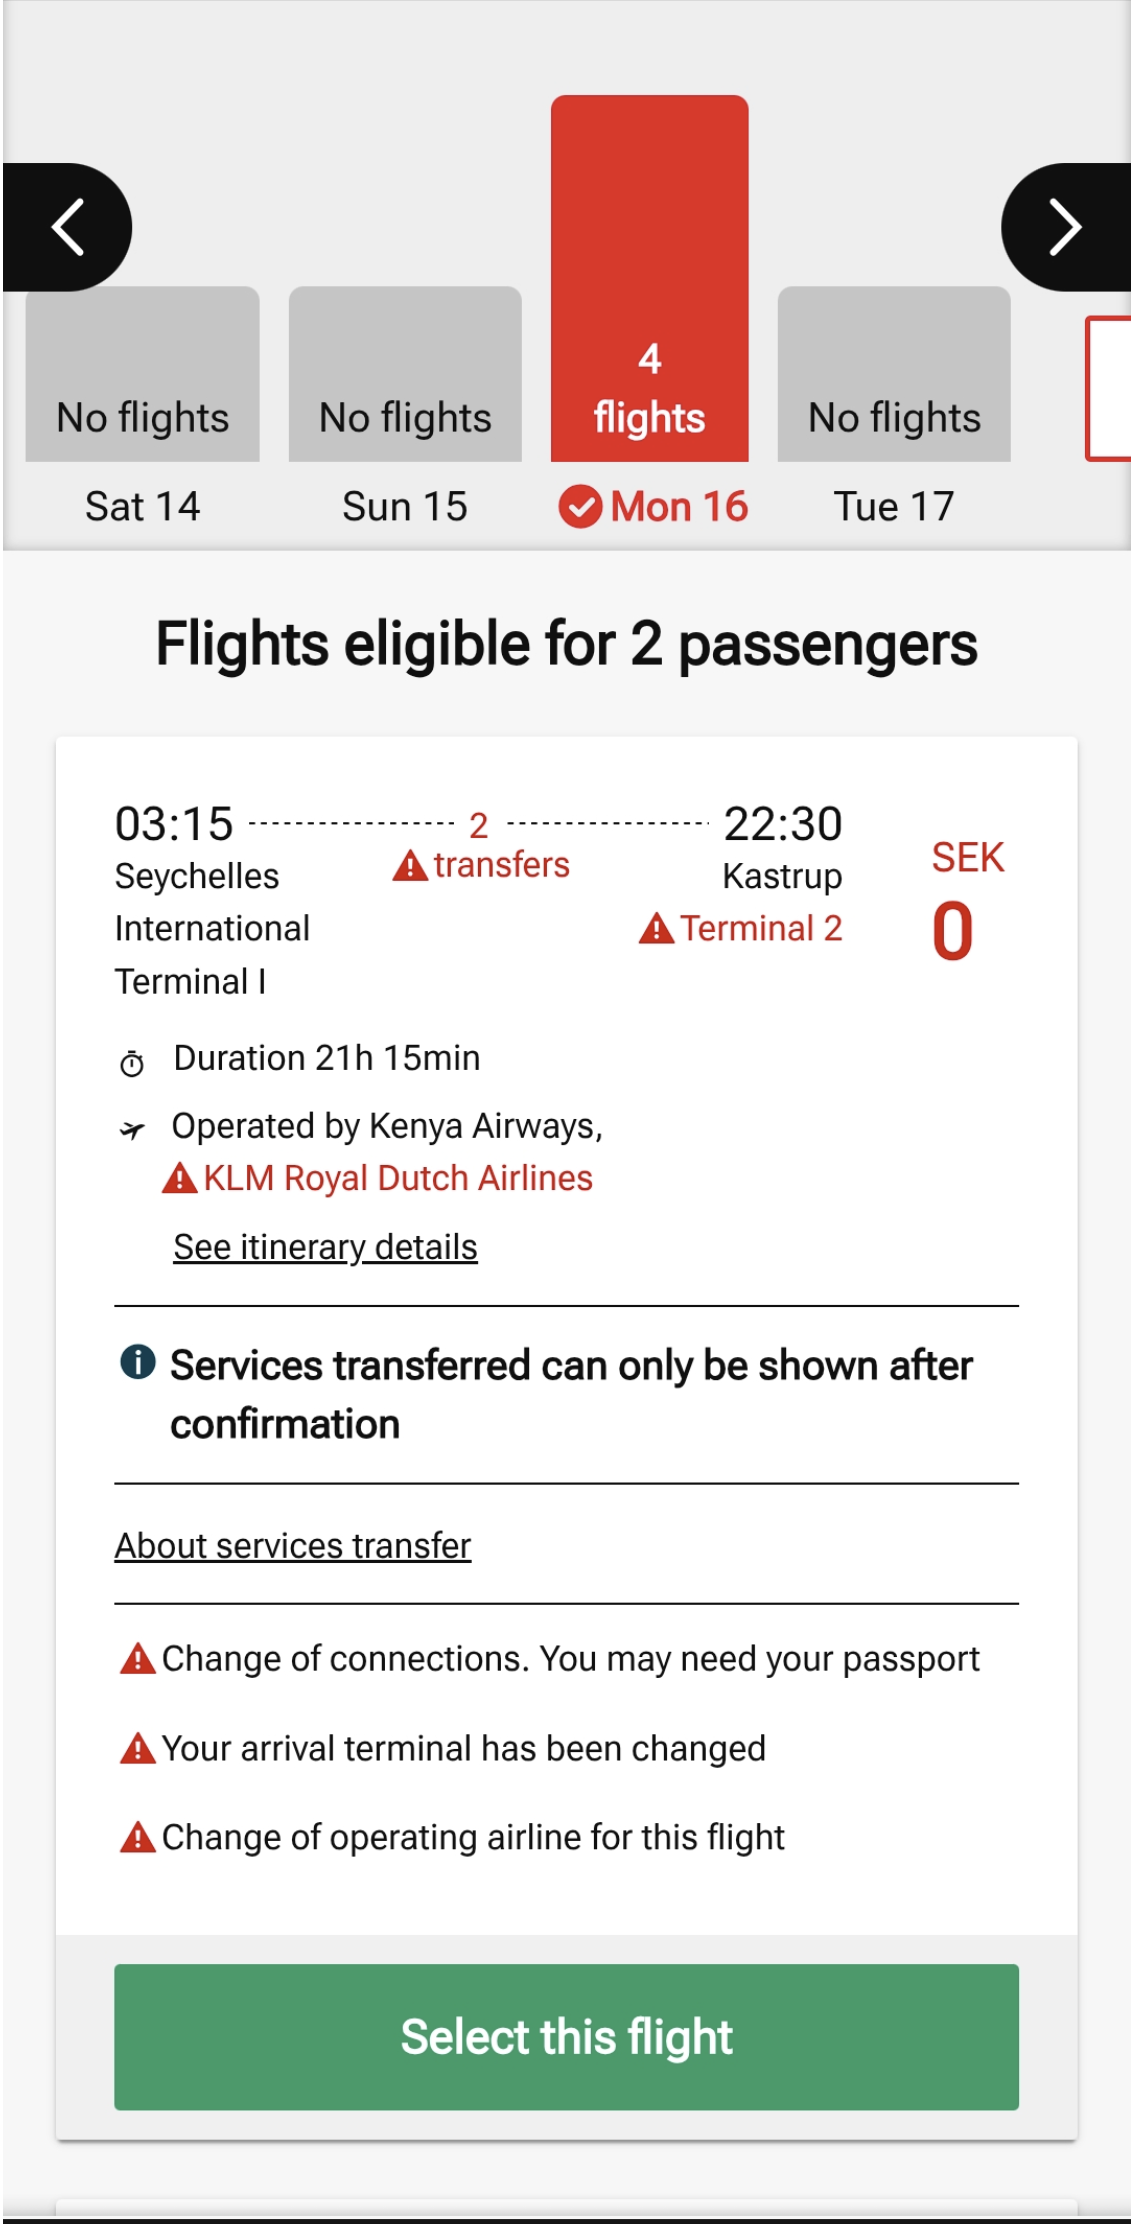Viewport: 1132px width, 2224px height.
Task: Click the blue info icon
Action: click(x=138, y=1362)
